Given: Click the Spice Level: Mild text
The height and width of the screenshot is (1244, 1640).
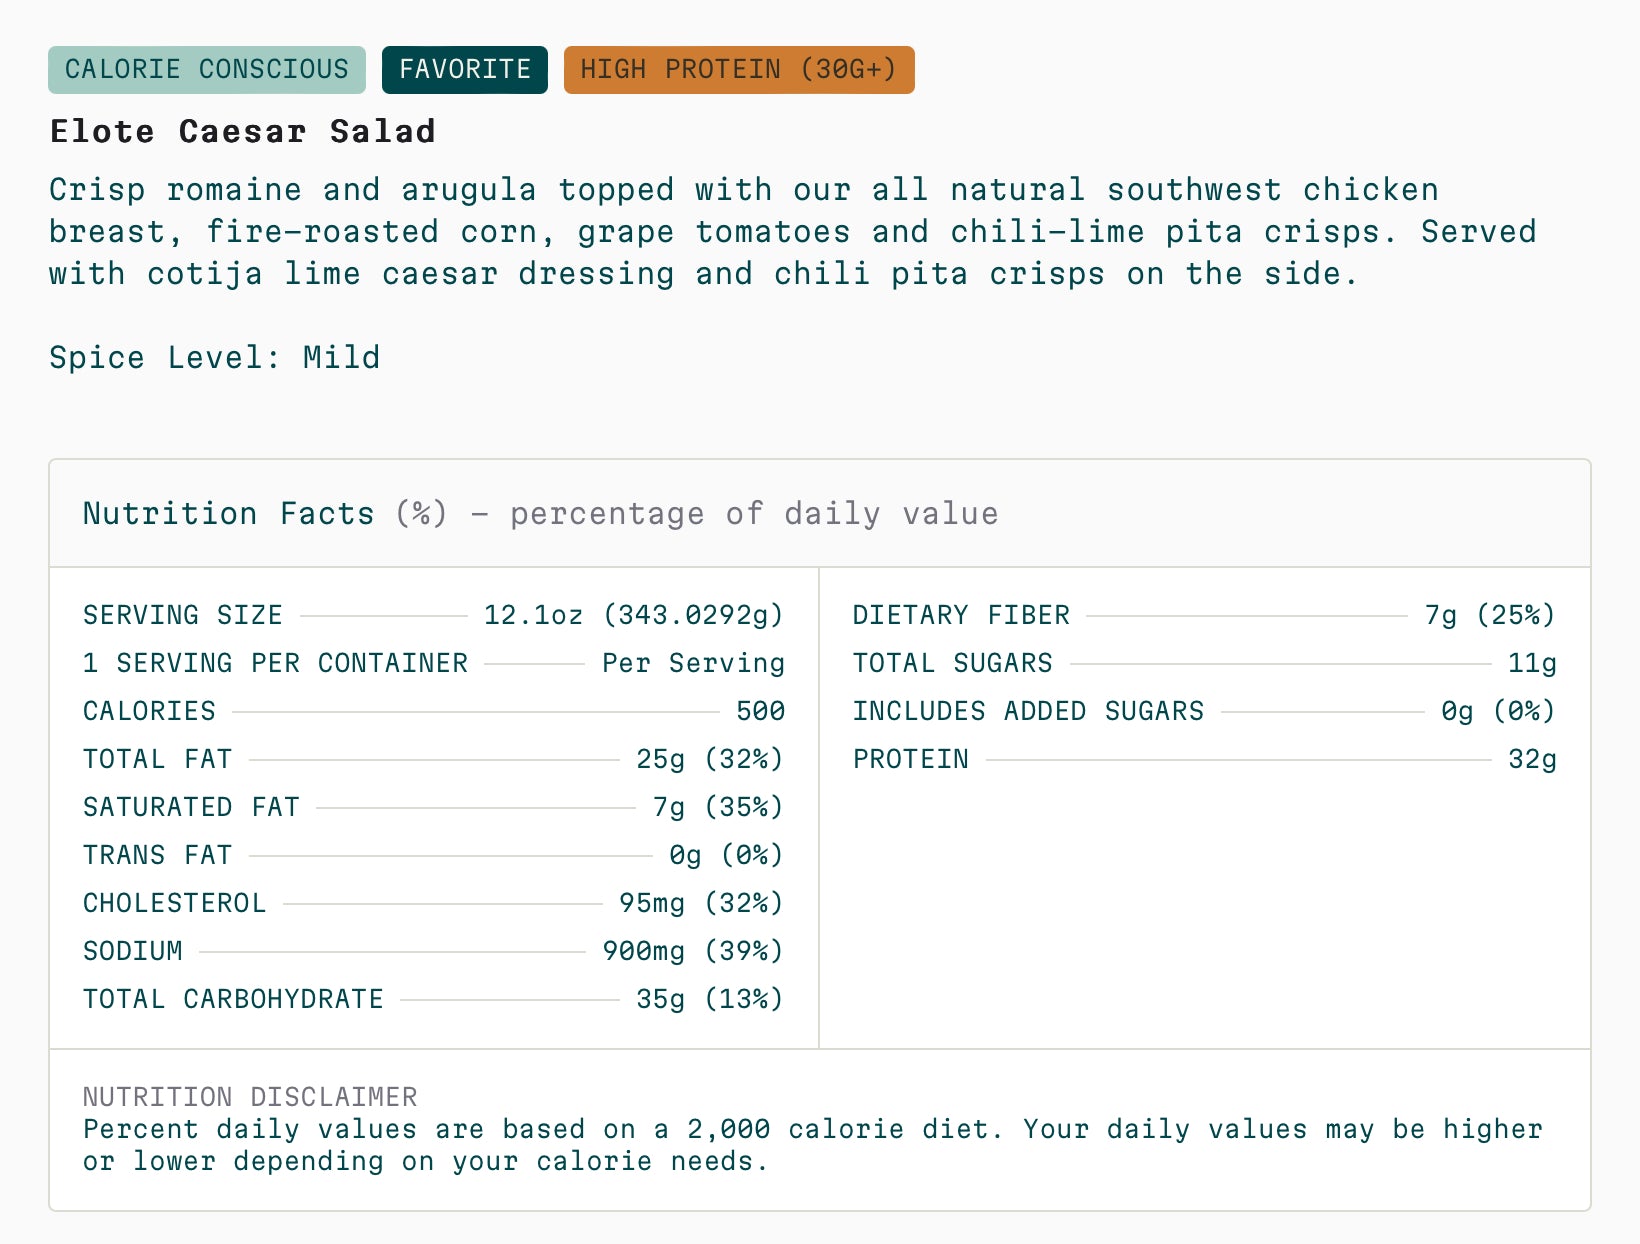Looking at the screenshot, I should (x=215, y=358).
